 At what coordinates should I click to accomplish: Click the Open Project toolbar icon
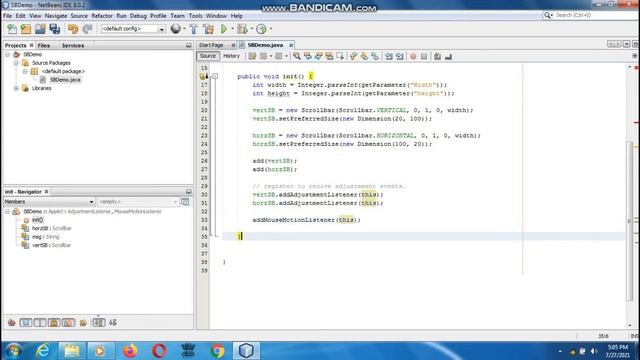(40, 29)
